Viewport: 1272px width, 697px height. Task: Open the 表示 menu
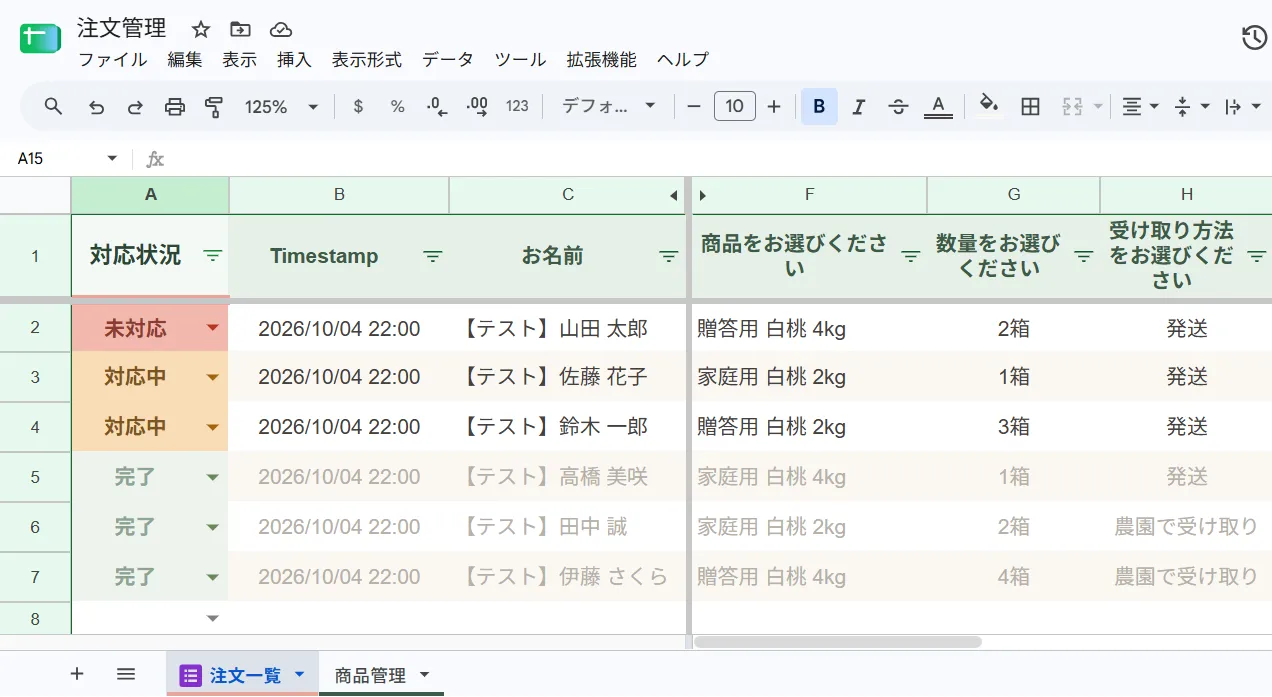tap(240, 60)
